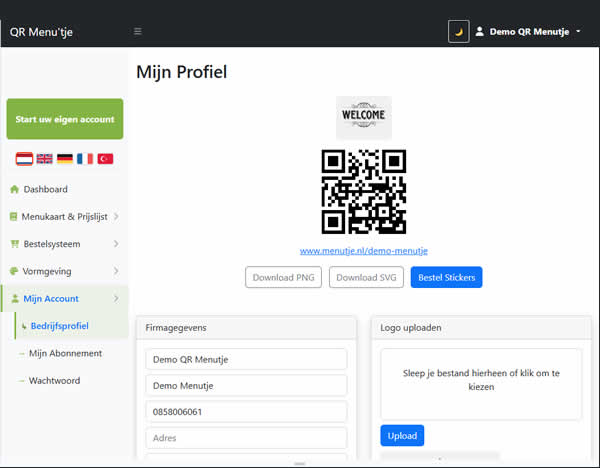
Task: Open the www.menutje.nl/demo-menutje link
Action: 364,250
